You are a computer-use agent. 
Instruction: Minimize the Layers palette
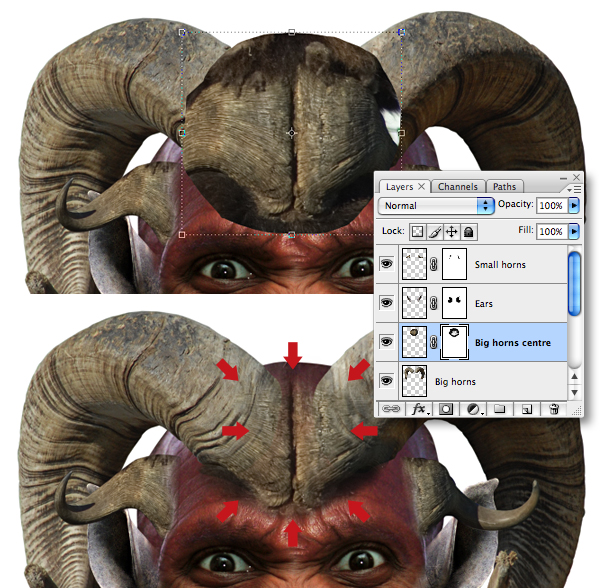tap(563, 178)
